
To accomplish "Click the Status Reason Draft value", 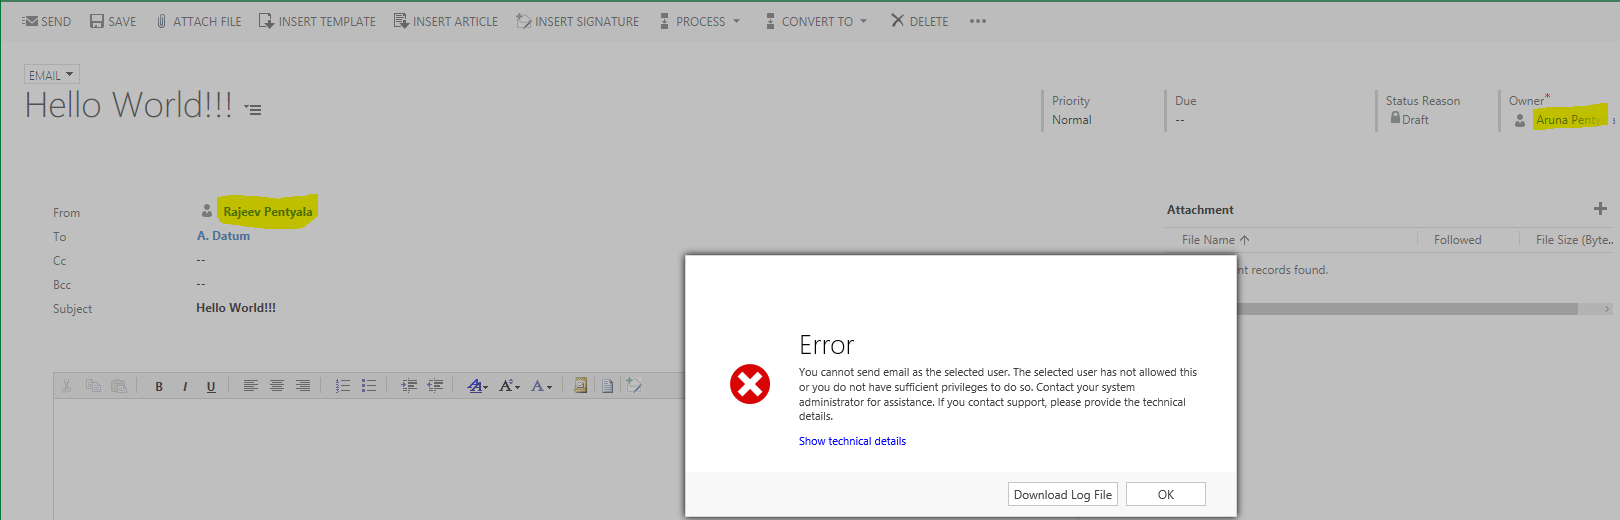I will (1415, 120).
